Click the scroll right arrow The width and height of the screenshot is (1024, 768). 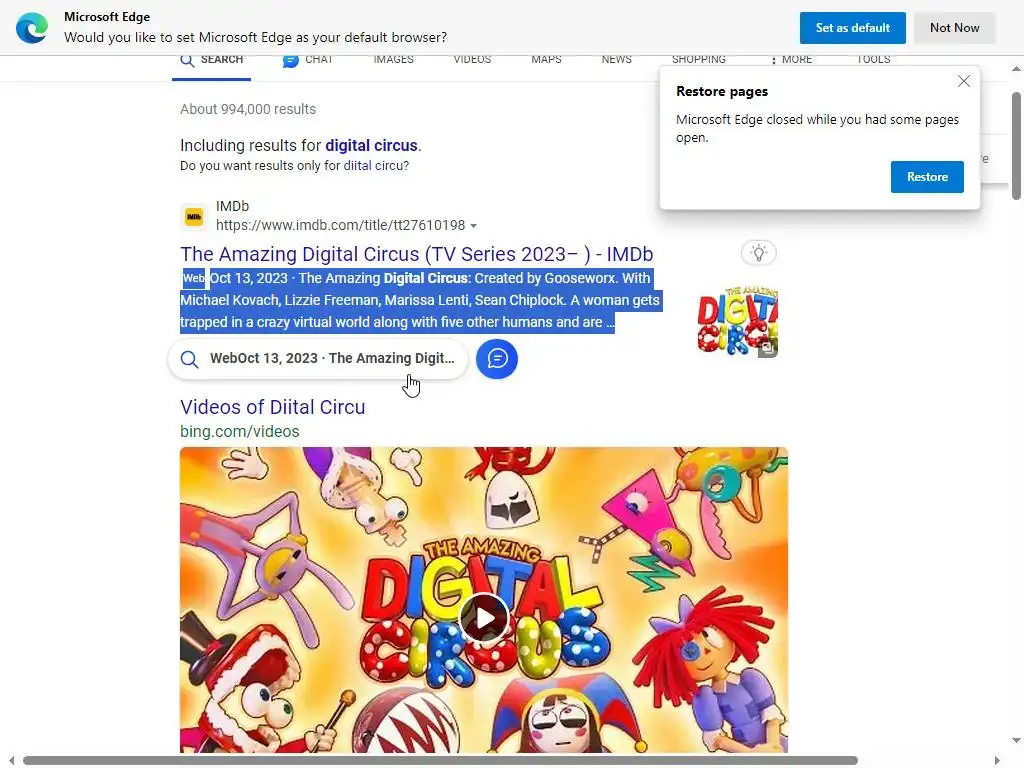coord(997,761)
